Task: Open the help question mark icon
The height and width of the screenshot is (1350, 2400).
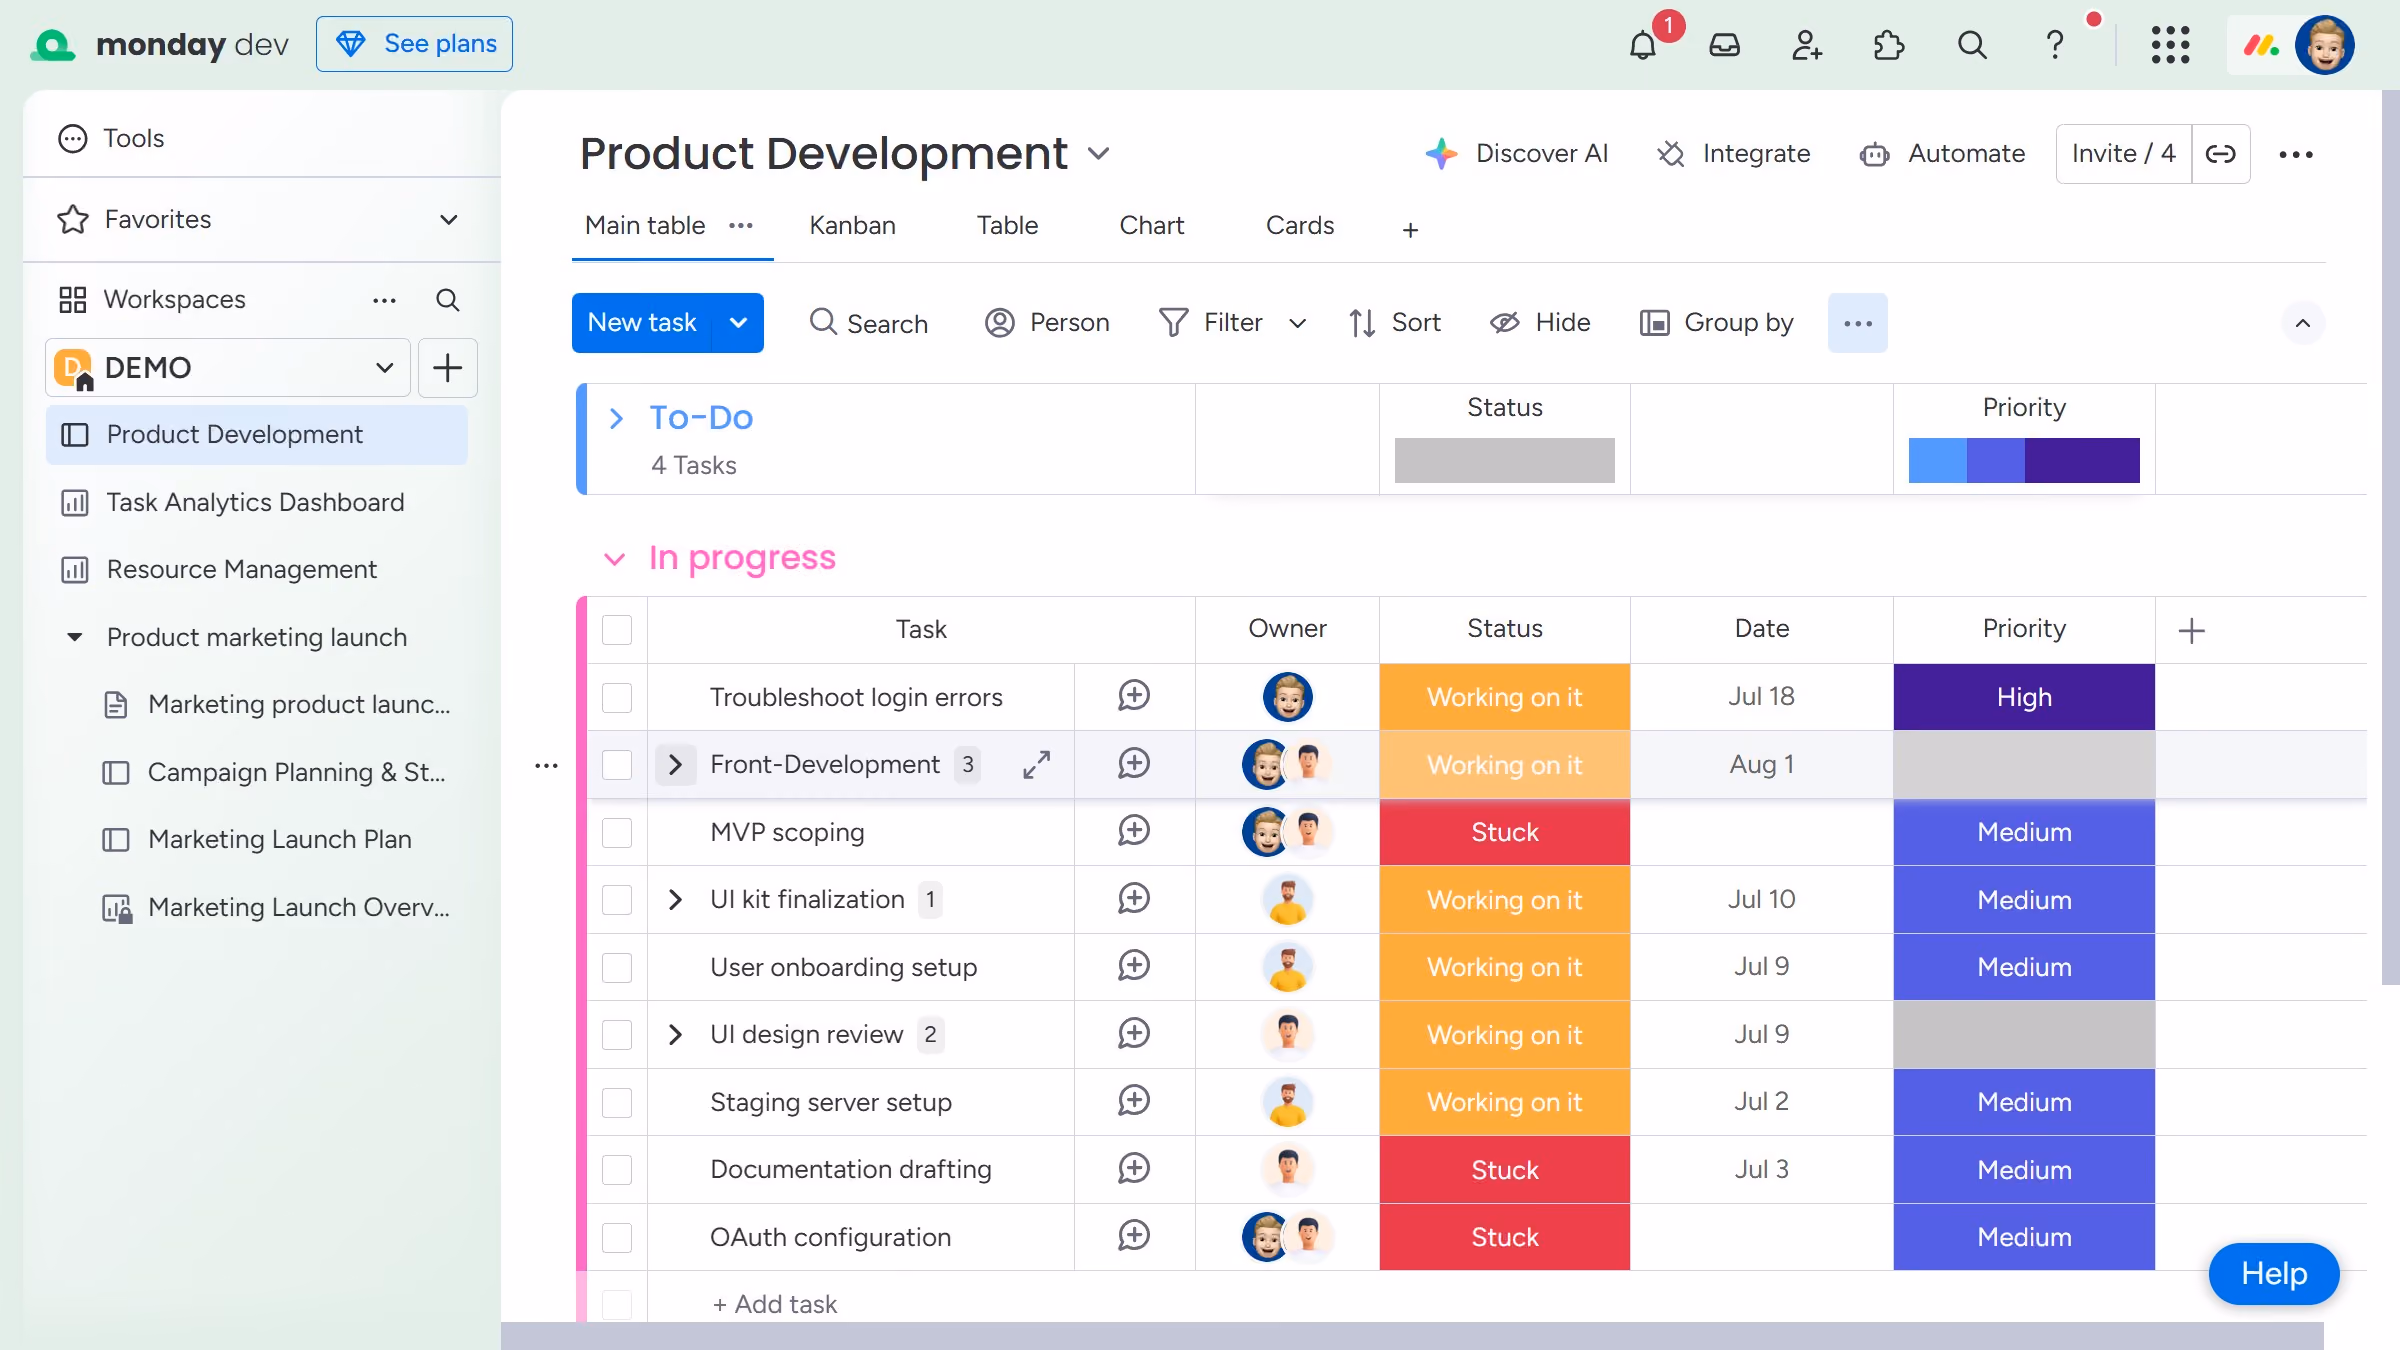Action: tap(2055, 45)
